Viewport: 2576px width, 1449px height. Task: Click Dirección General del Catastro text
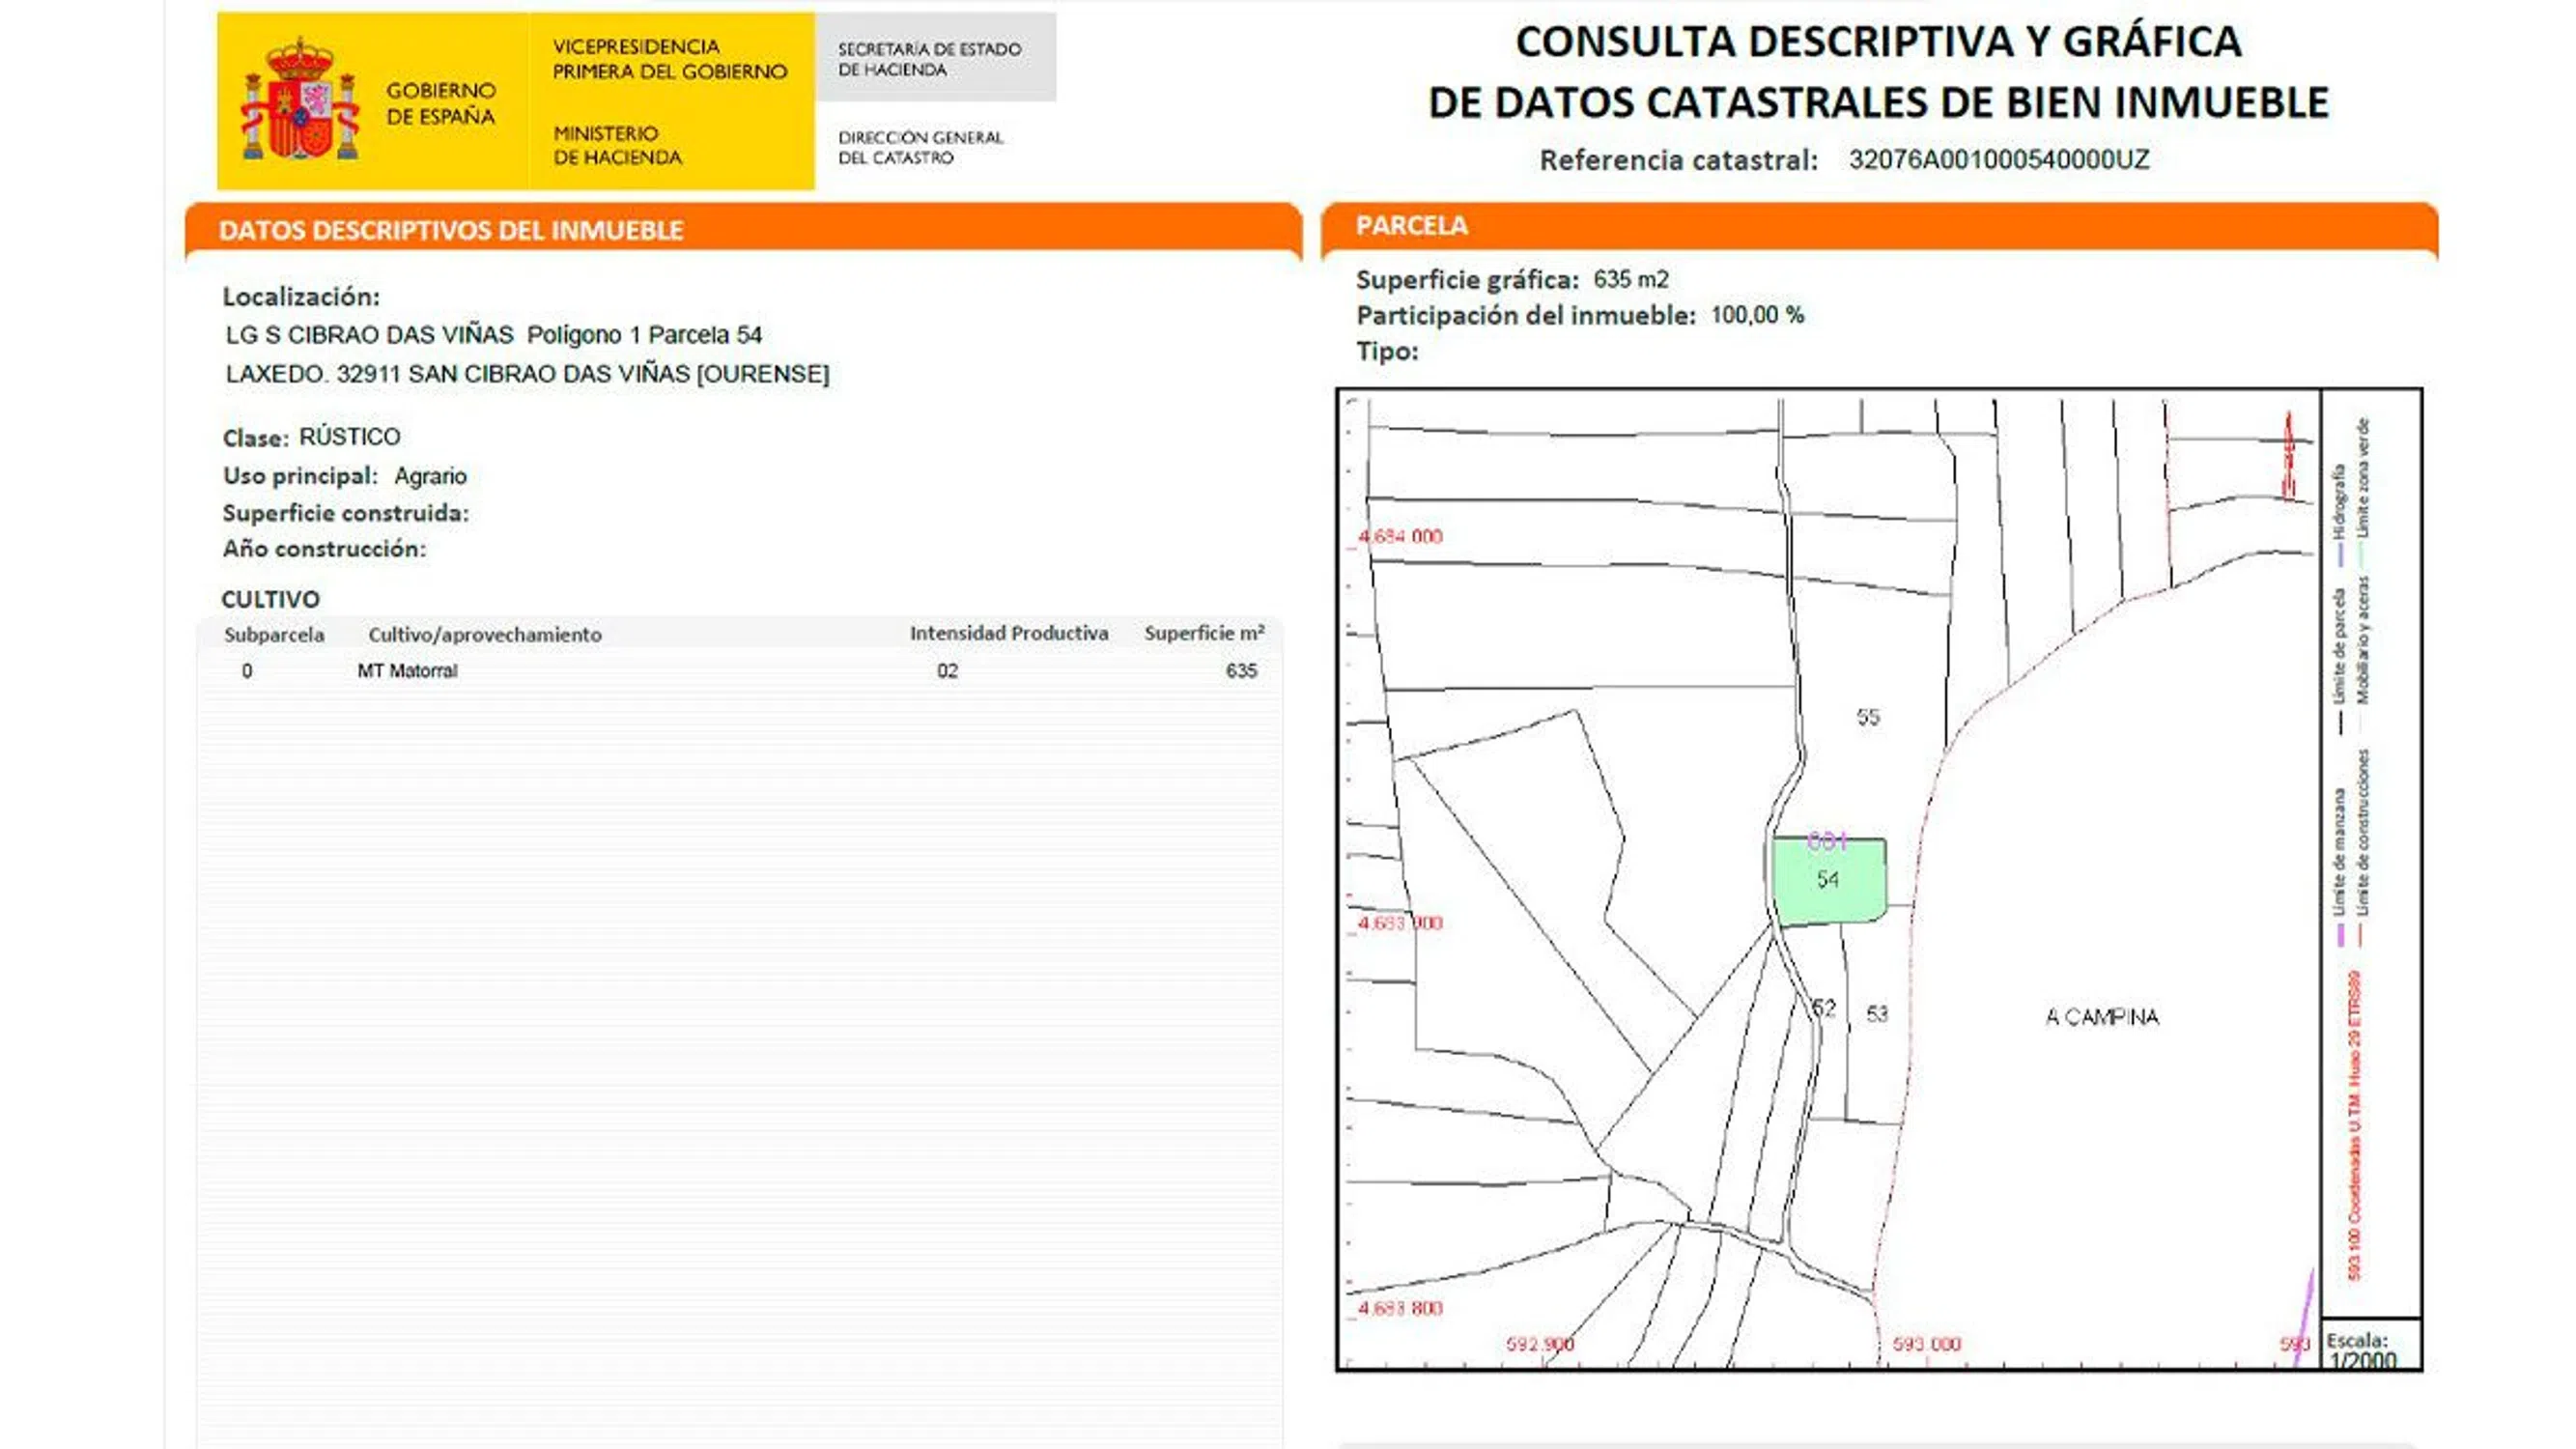pos(920,147)
